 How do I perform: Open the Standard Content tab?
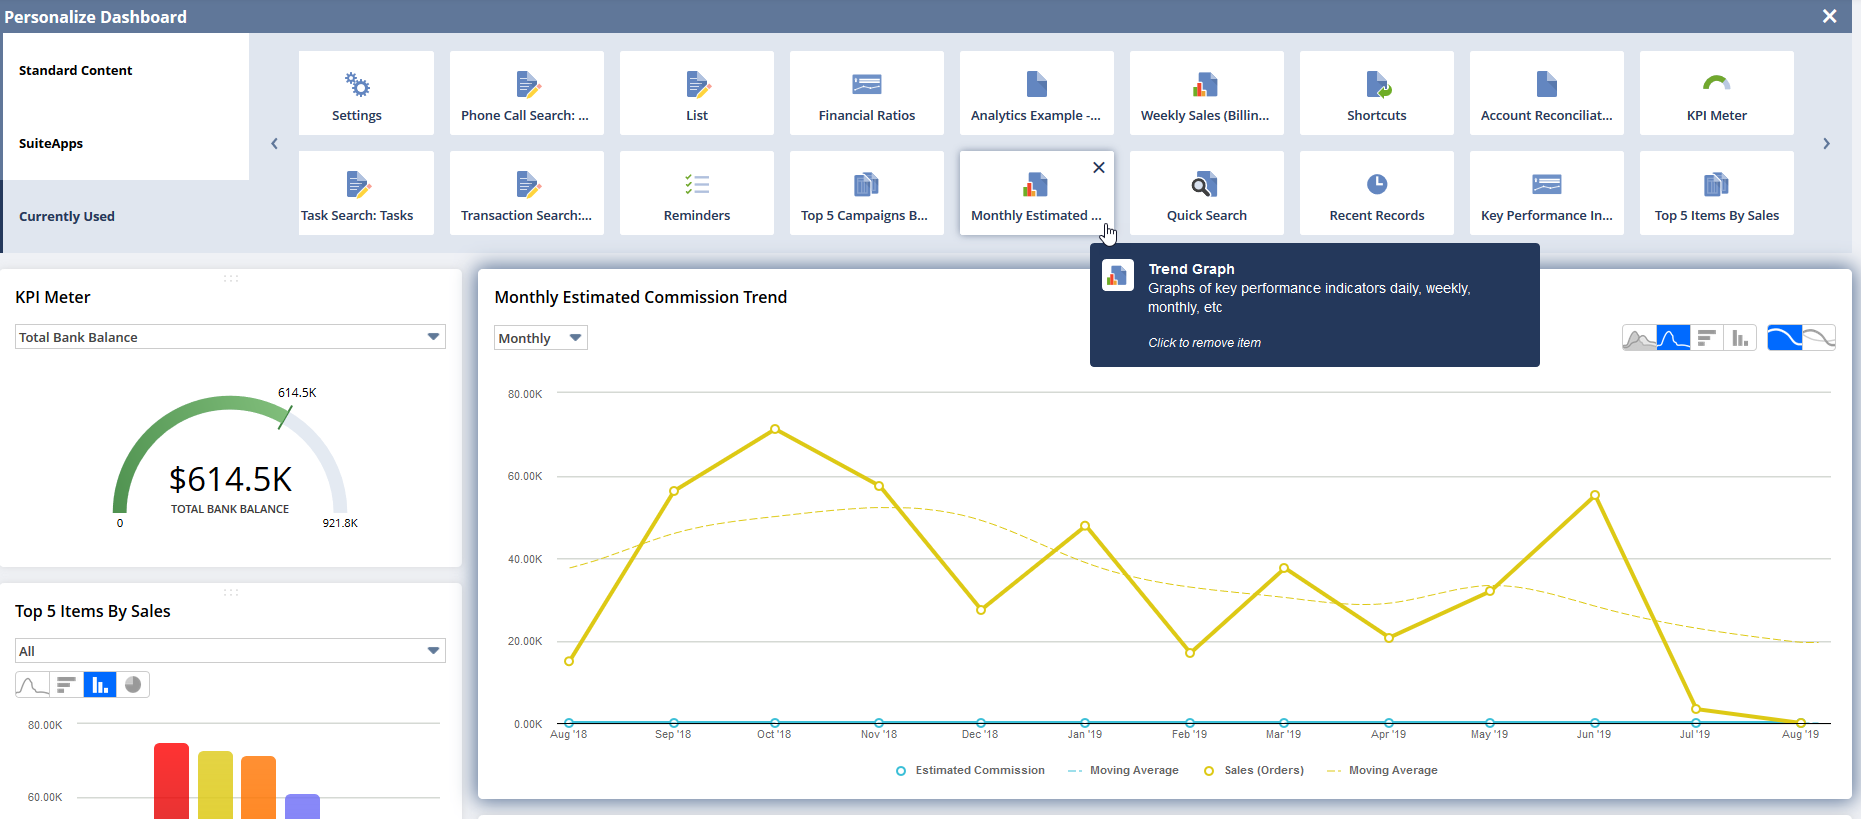point(125,70)
